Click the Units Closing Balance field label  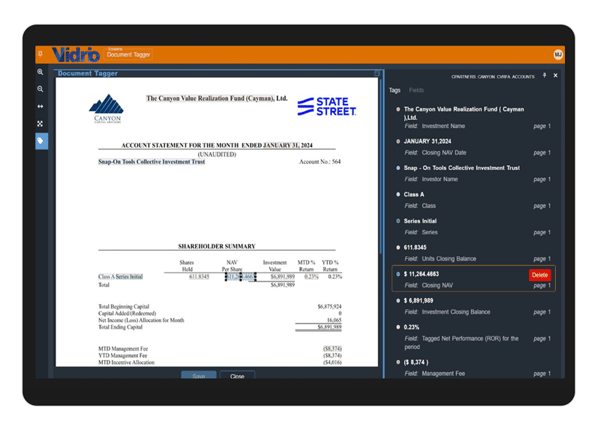pyautogui.click(x=449, y=259)
